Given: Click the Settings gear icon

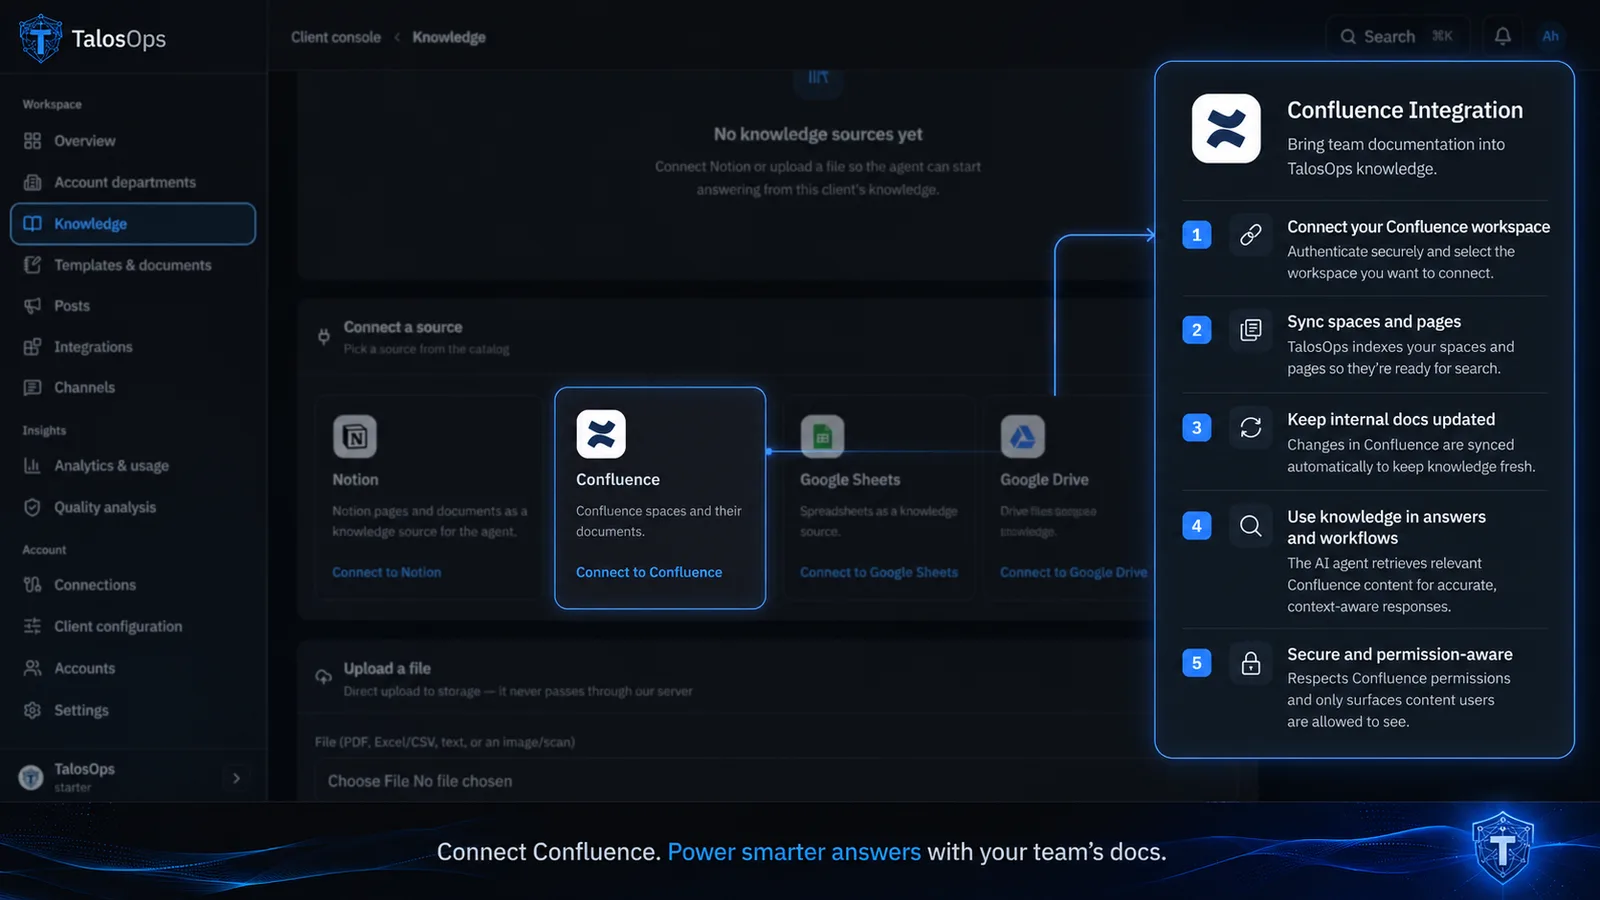Looking at the screenshot, I should click(x=33, y=710).
